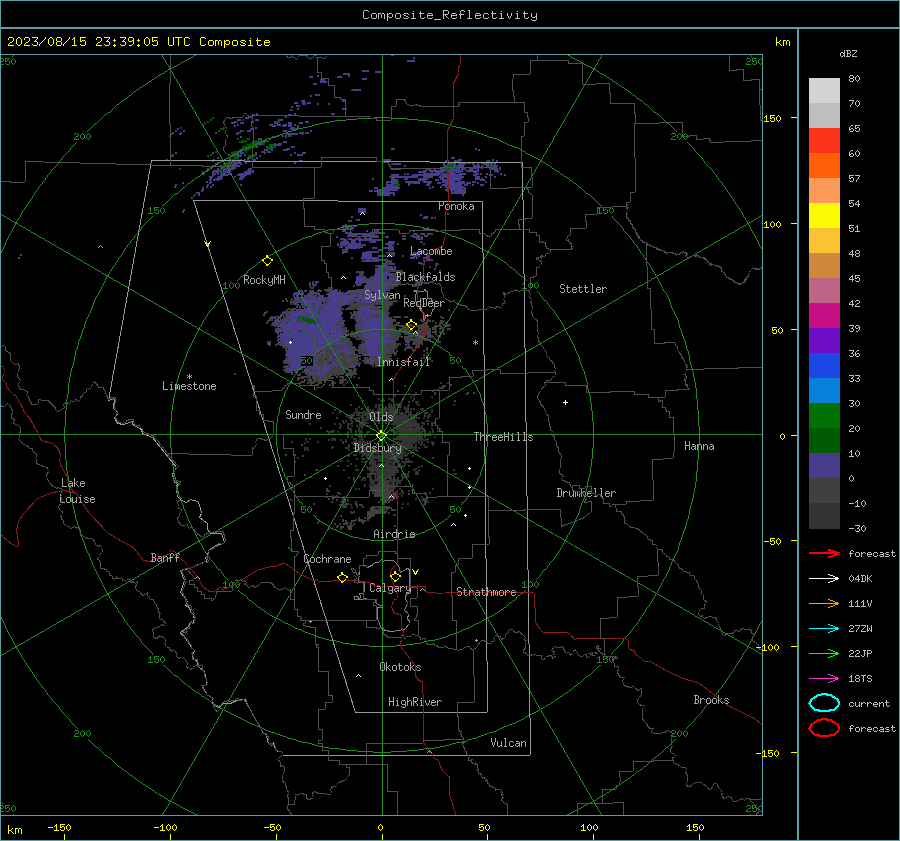This screenshot has height=841, width=900.
Task: Click the yellow diamond marker below Cochrane
Action: click(342, 577)
